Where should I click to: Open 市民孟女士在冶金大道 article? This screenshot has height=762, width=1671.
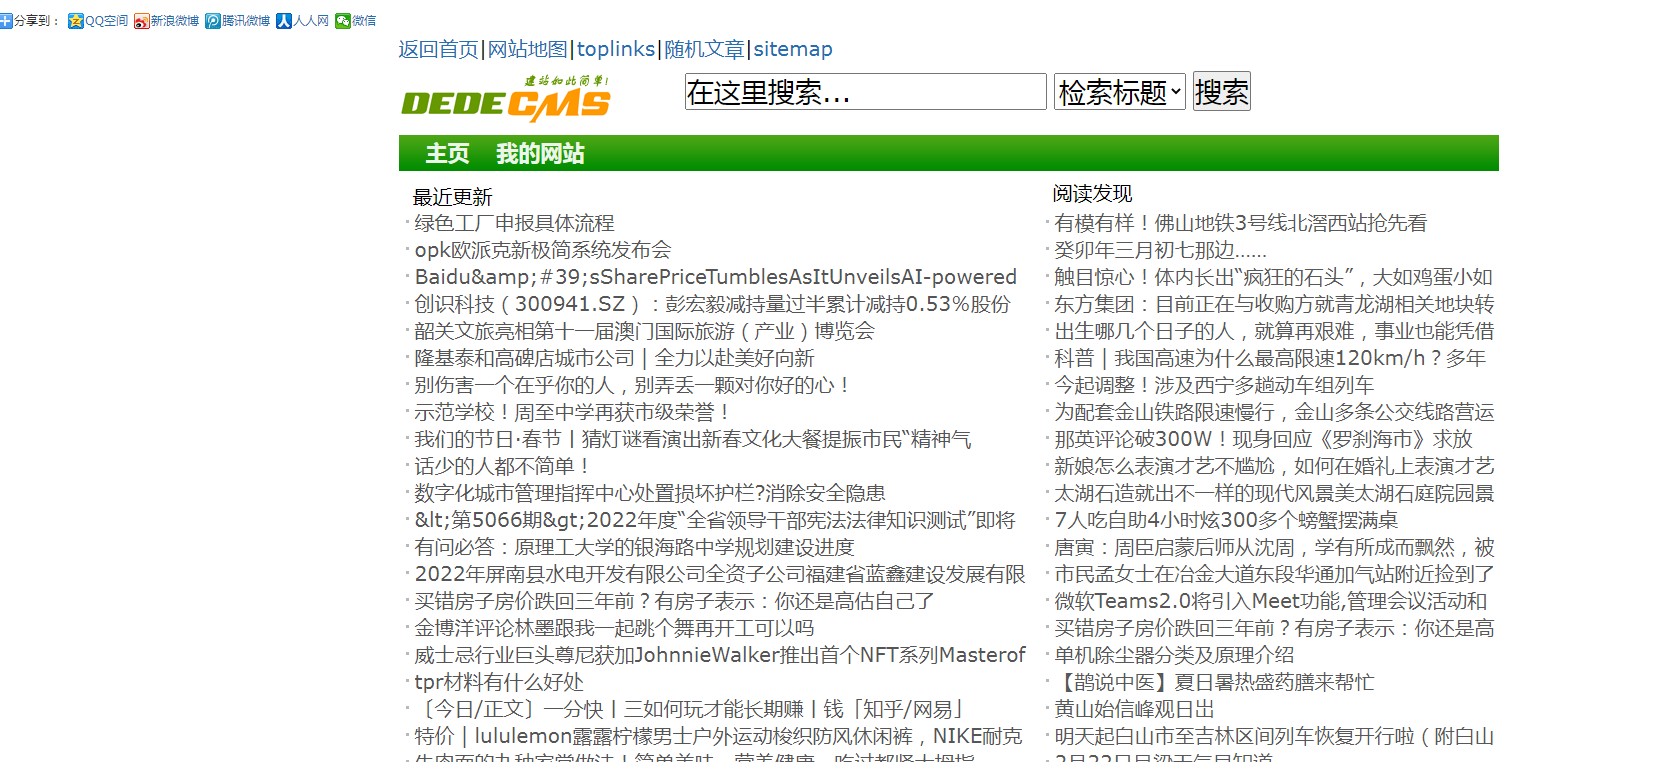tap(1274, 574)
